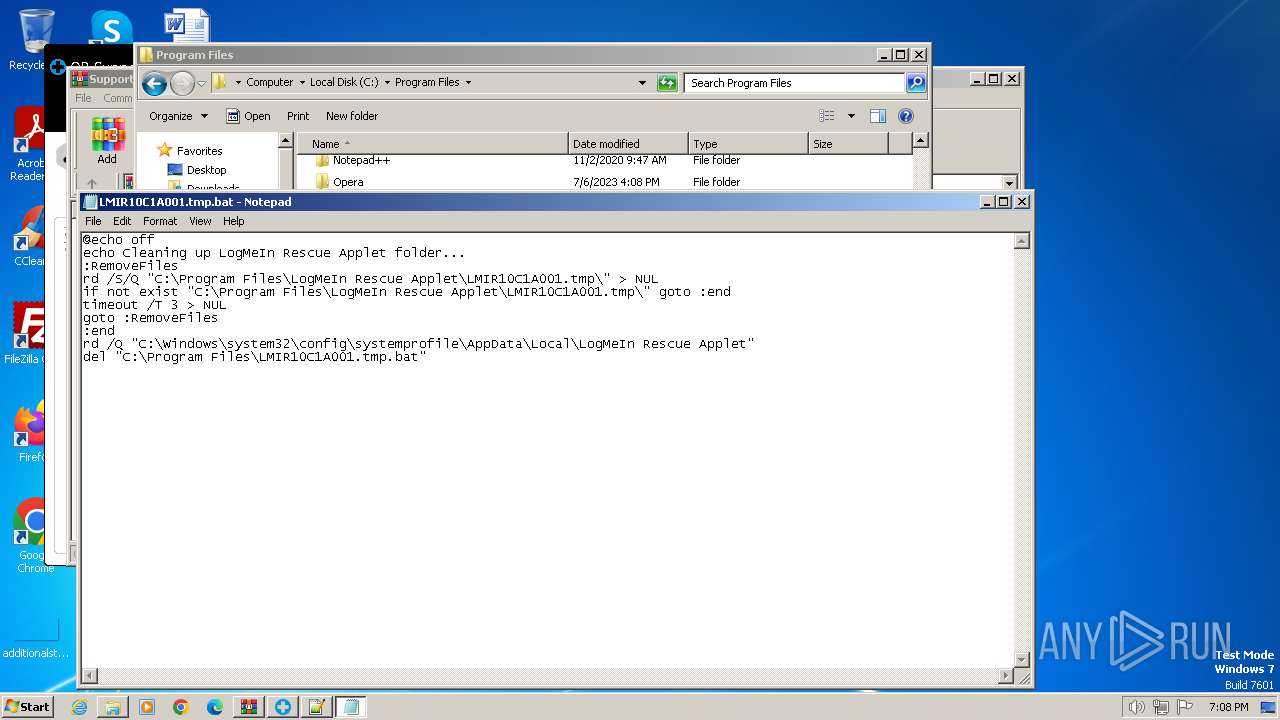Click the '@echo off' line in Notepad
This screenshot has height=720, width=1280.
click(118, 240)
